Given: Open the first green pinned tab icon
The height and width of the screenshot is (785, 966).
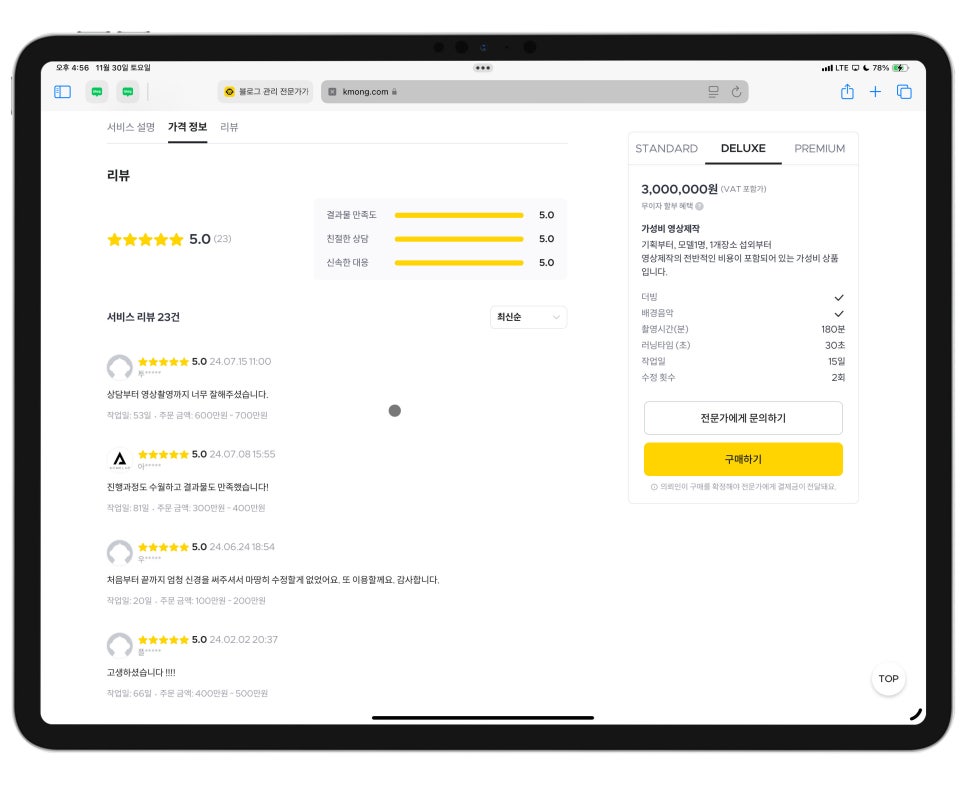Looking at the screenshot, I should (97, 92).
